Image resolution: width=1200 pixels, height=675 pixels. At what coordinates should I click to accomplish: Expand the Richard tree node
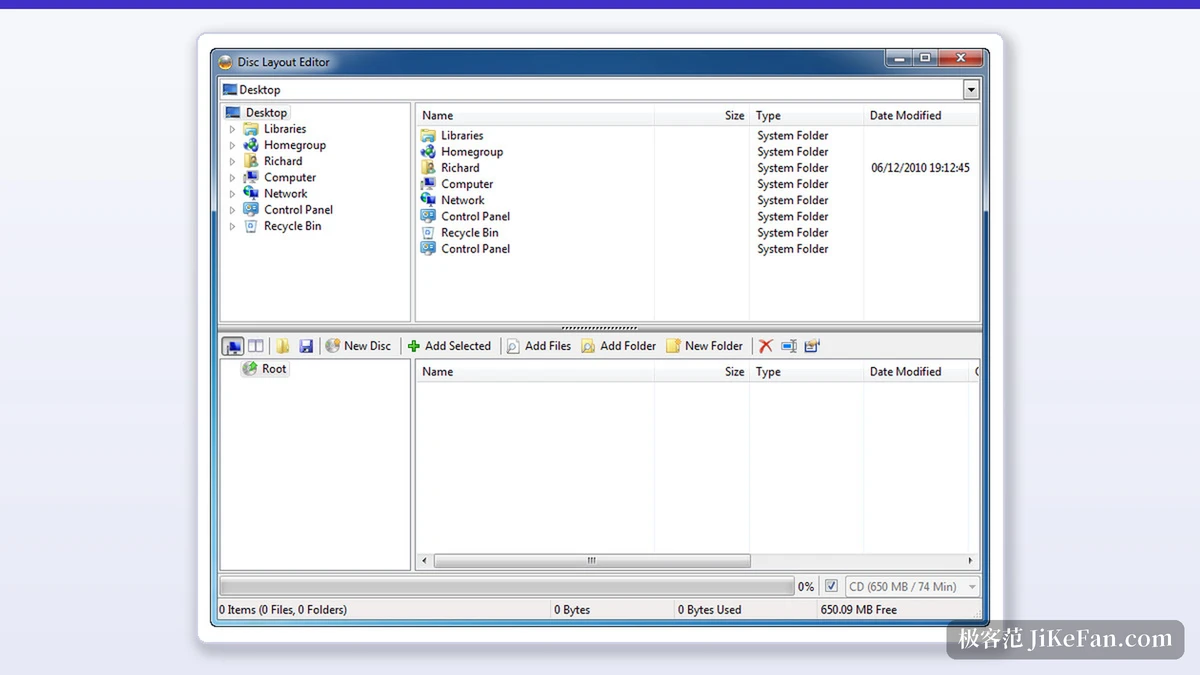(232, 161)
